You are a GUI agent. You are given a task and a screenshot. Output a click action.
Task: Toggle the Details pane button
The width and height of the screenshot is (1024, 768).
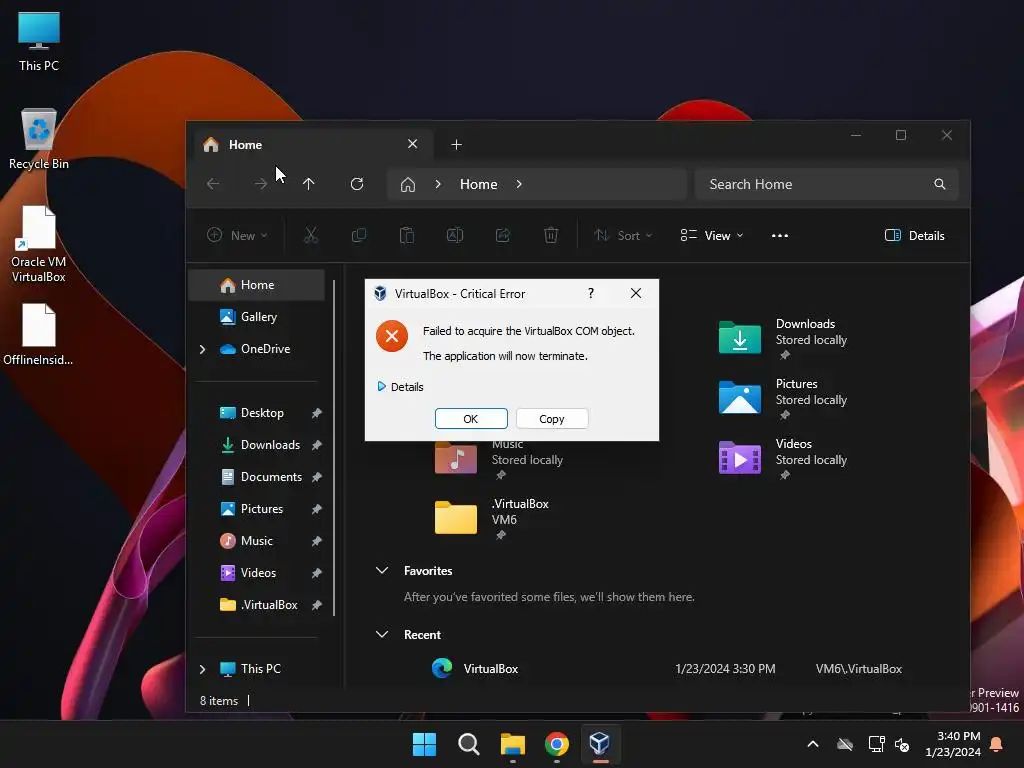[914, 236]
